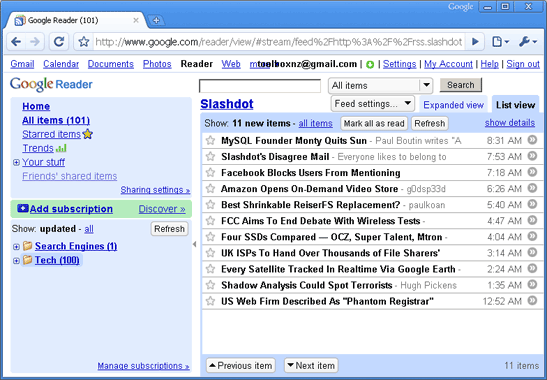
Task: Click the Trends bar chart icon
Action: 61,148
